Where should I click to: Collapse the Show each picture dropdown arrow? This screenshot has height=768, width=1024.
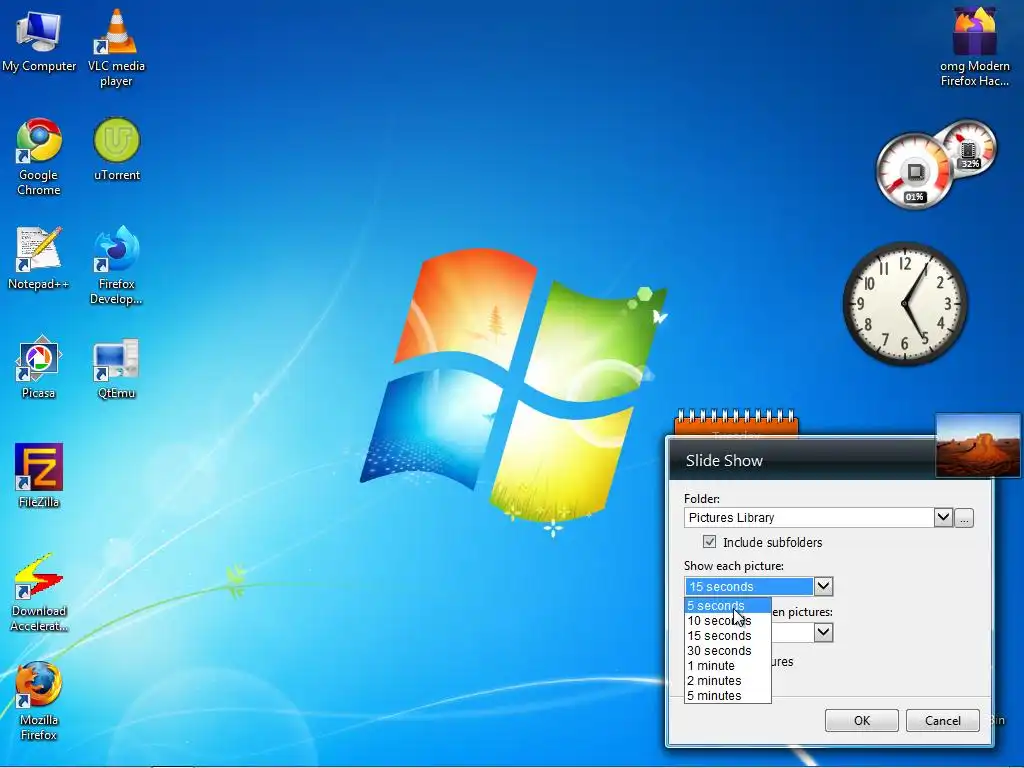pos(824,586)
